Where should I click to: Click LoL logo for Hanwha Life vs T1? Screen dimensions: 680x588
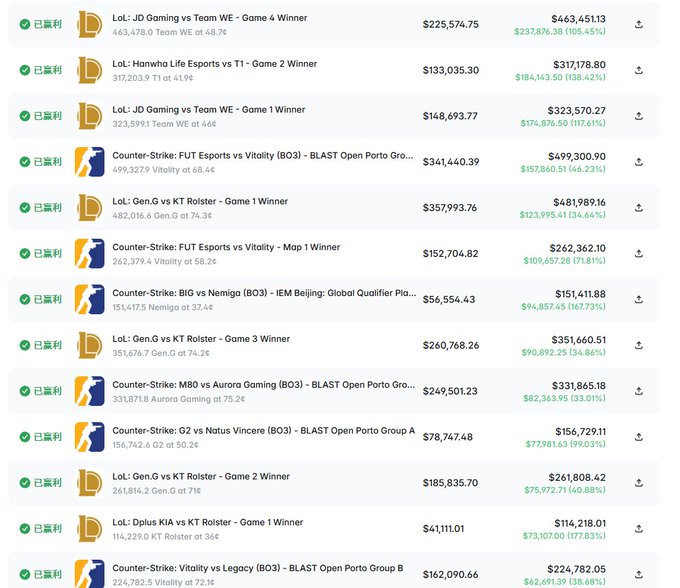click(89, 70)
